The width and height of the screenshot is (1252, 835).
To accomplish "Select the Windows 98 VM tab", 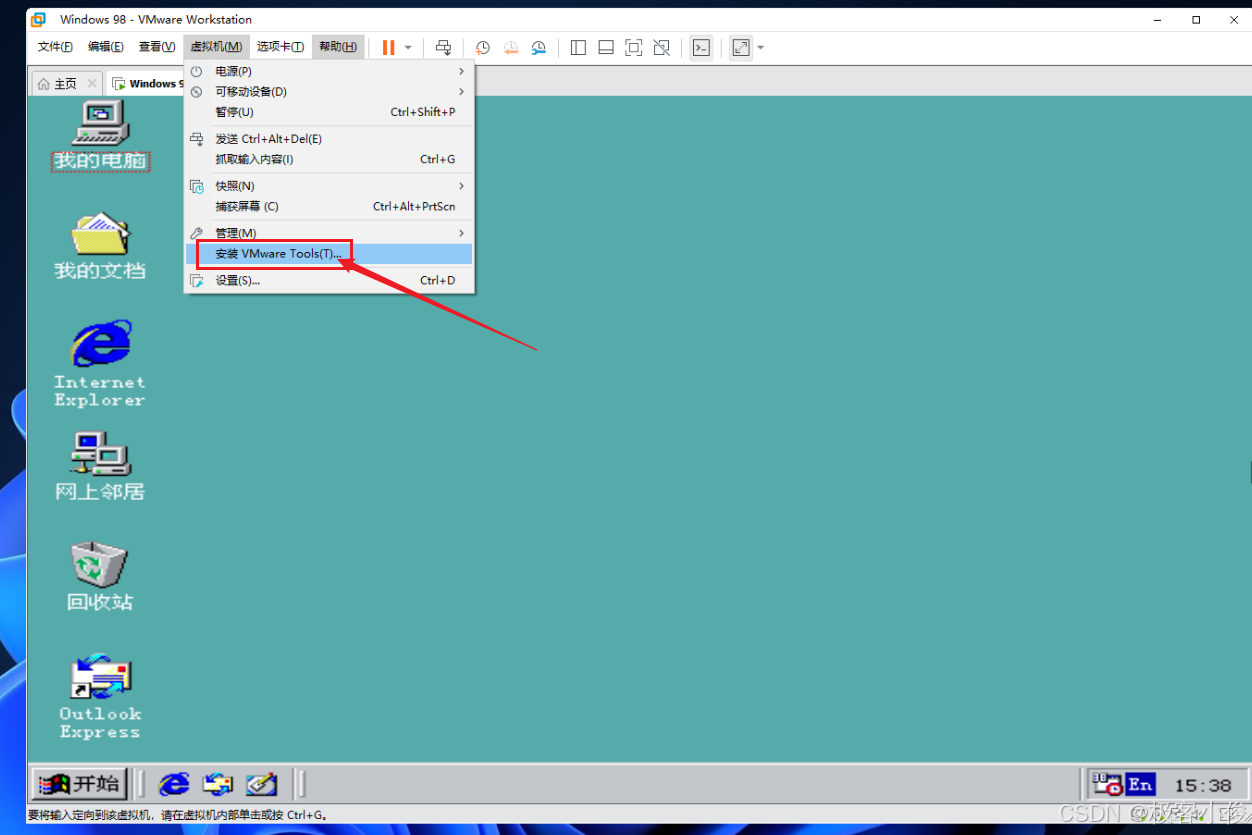I will click(146, 84).
